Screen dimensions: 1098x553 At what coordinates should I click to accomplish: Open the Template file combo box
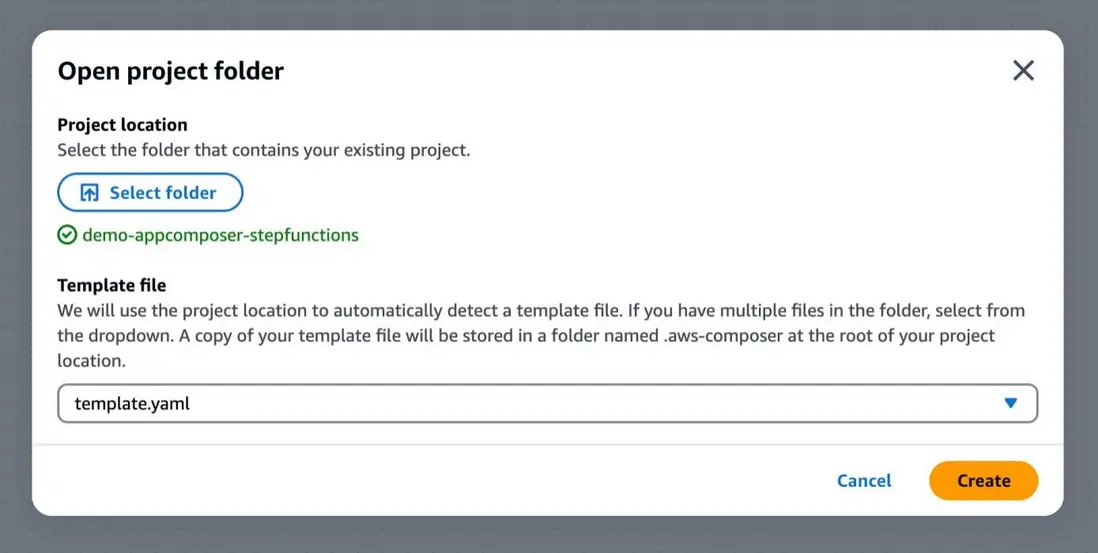pos(547,404)
